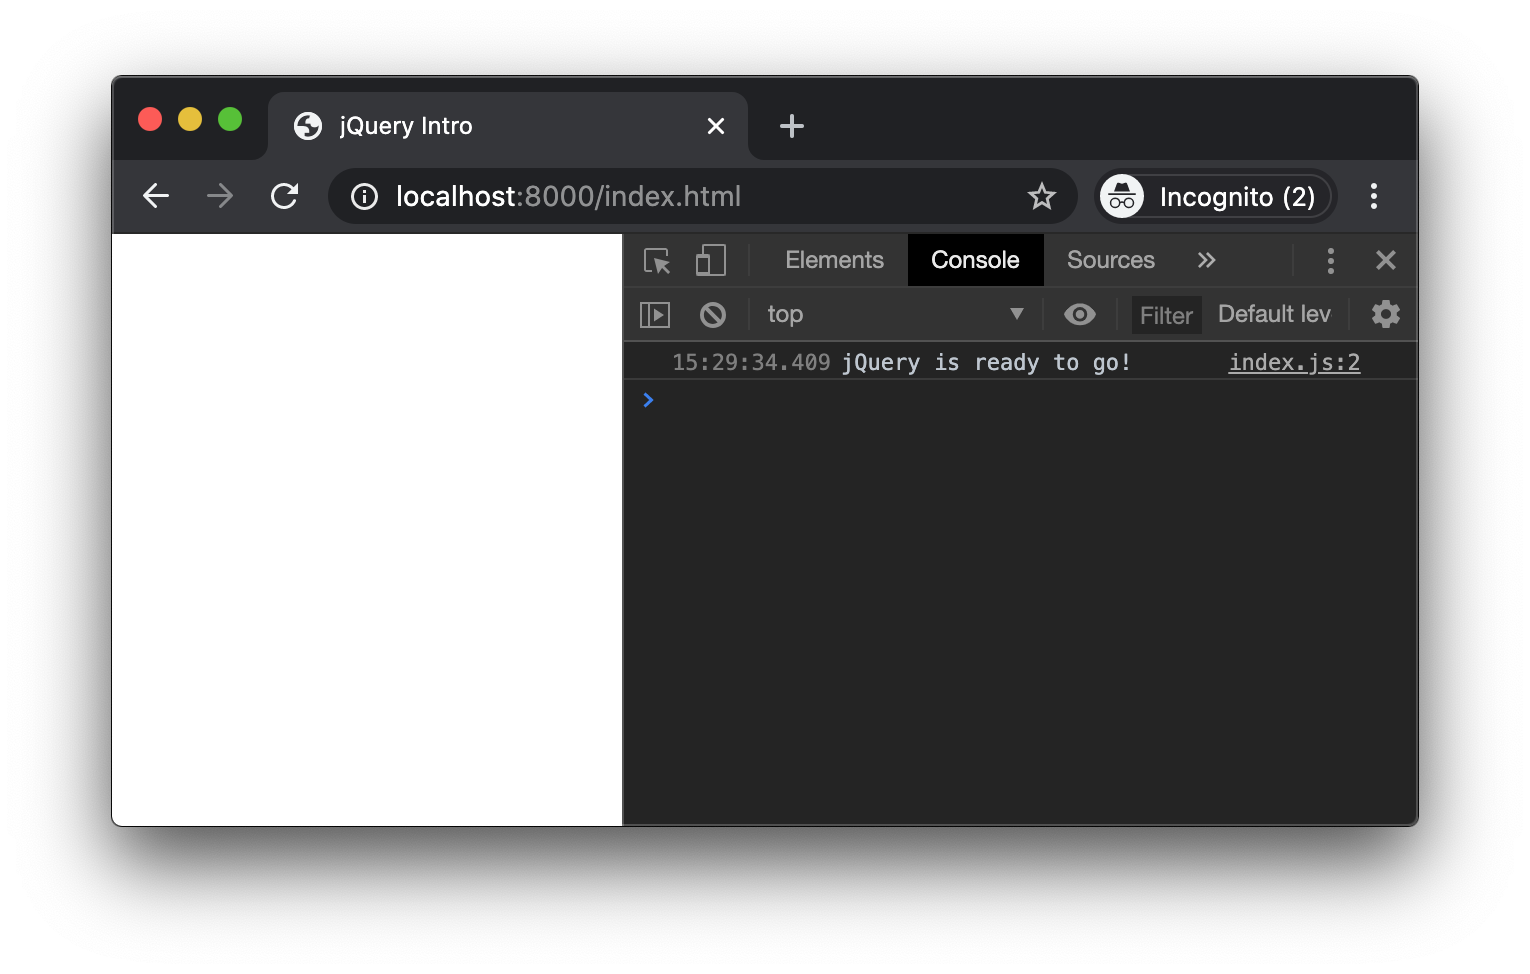
Task: Switch to the Elements panel
Action: tap(834, 260)
